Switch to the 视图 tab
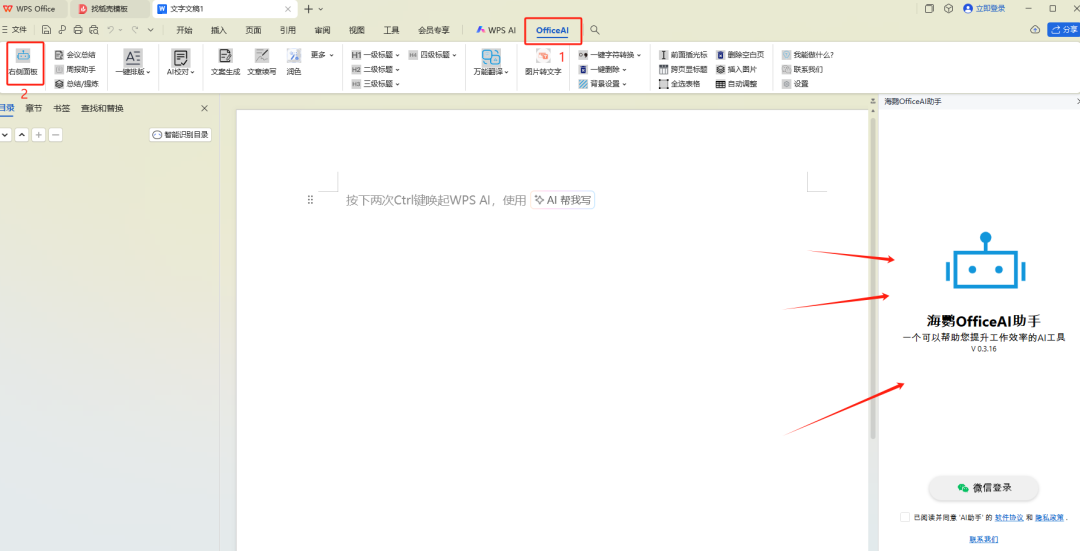 click(357, 30)
